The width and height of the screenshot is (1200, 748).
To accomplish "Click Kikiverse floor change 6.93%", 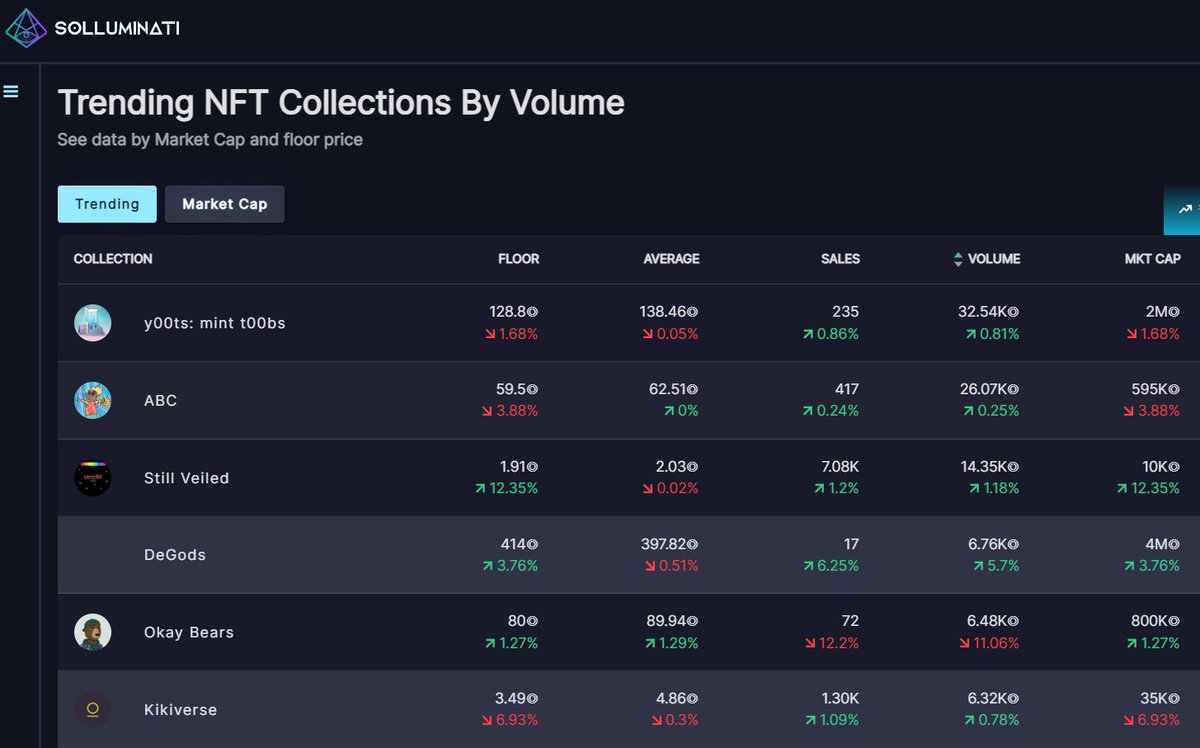I will coord(511,720).
